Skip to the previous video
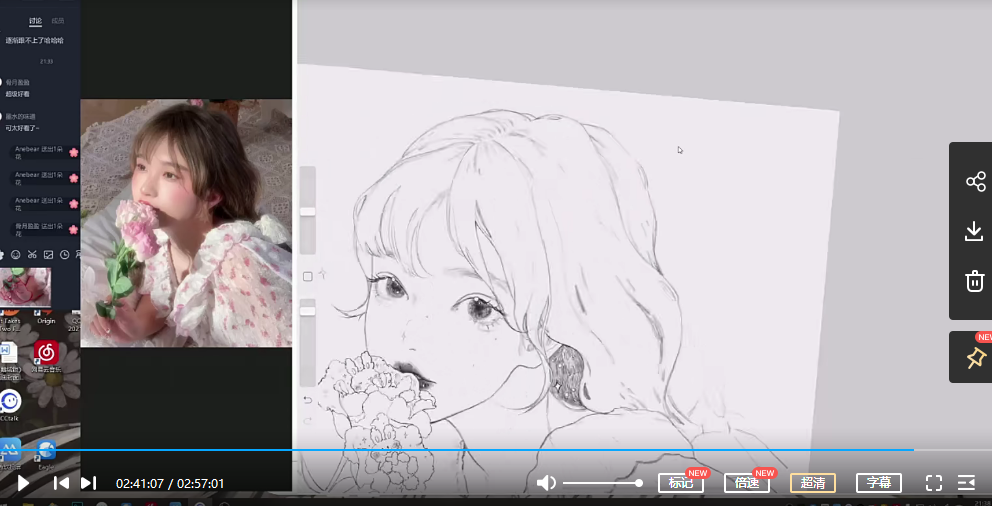 (61, 483)
